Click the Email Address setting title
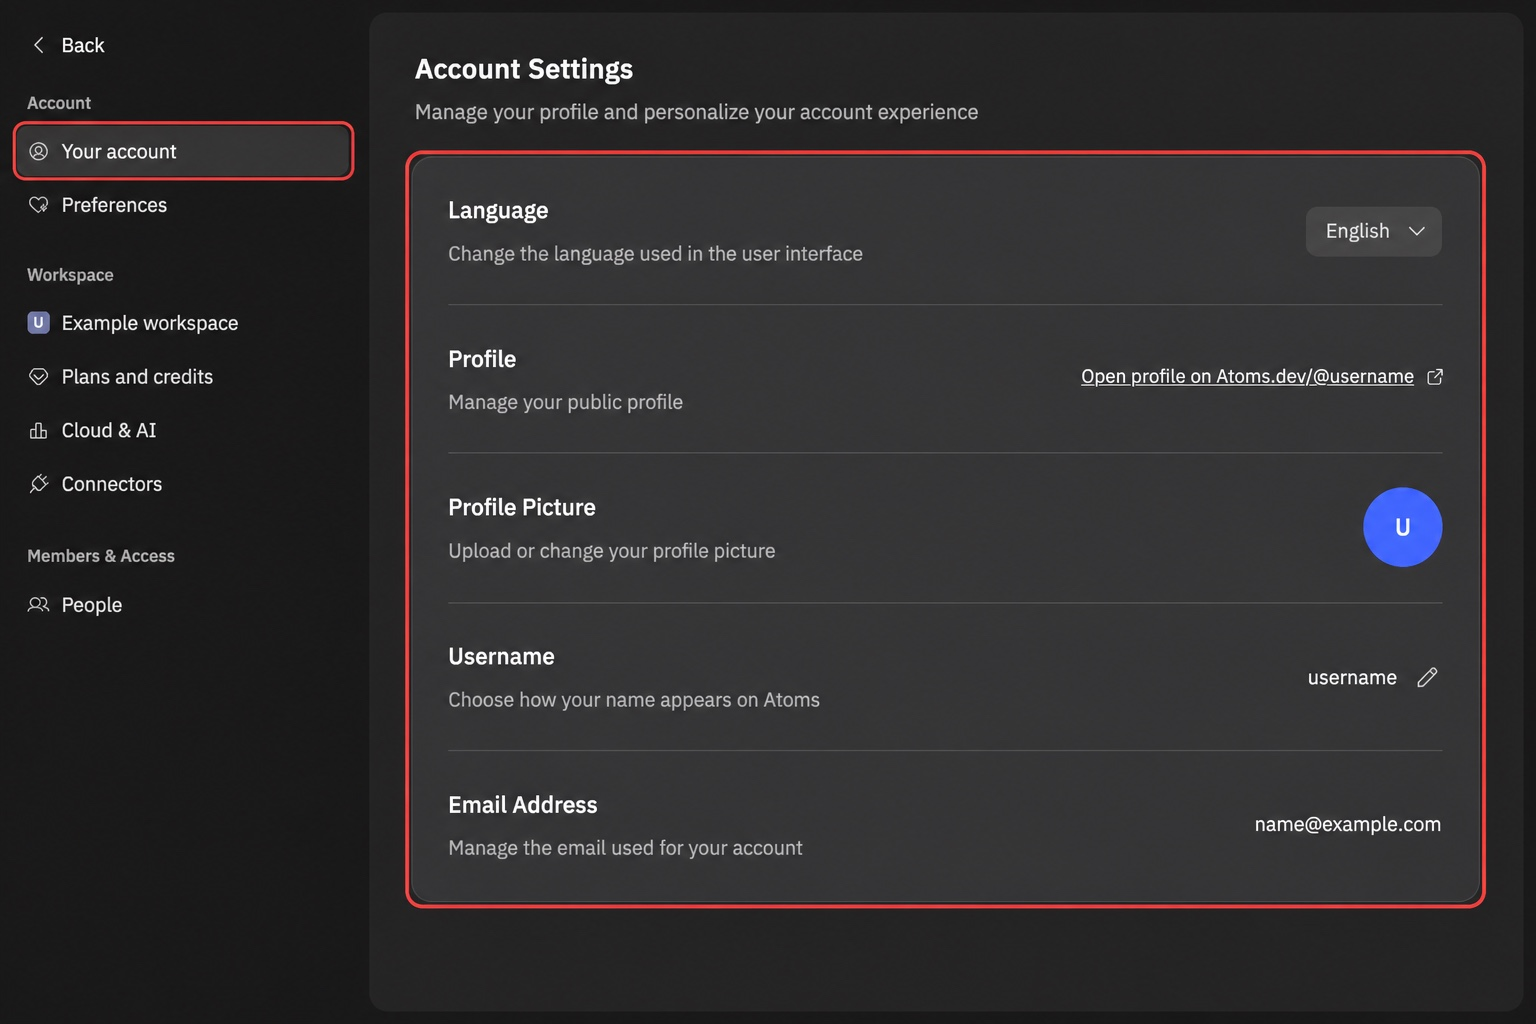The height and width of the screenshot is (1024, 1536). [523, 805]
